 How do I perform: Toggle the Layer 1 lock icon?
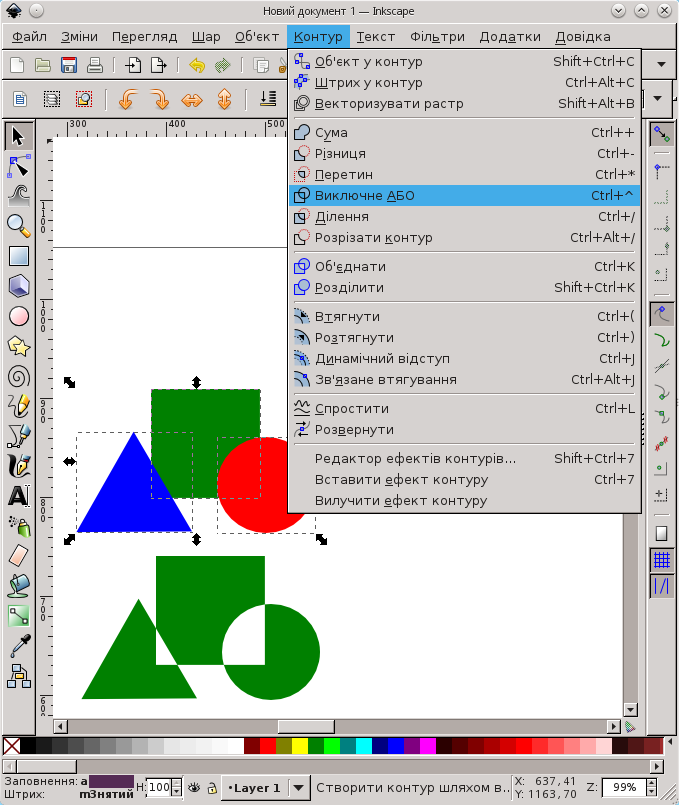(x=212, y=787)
